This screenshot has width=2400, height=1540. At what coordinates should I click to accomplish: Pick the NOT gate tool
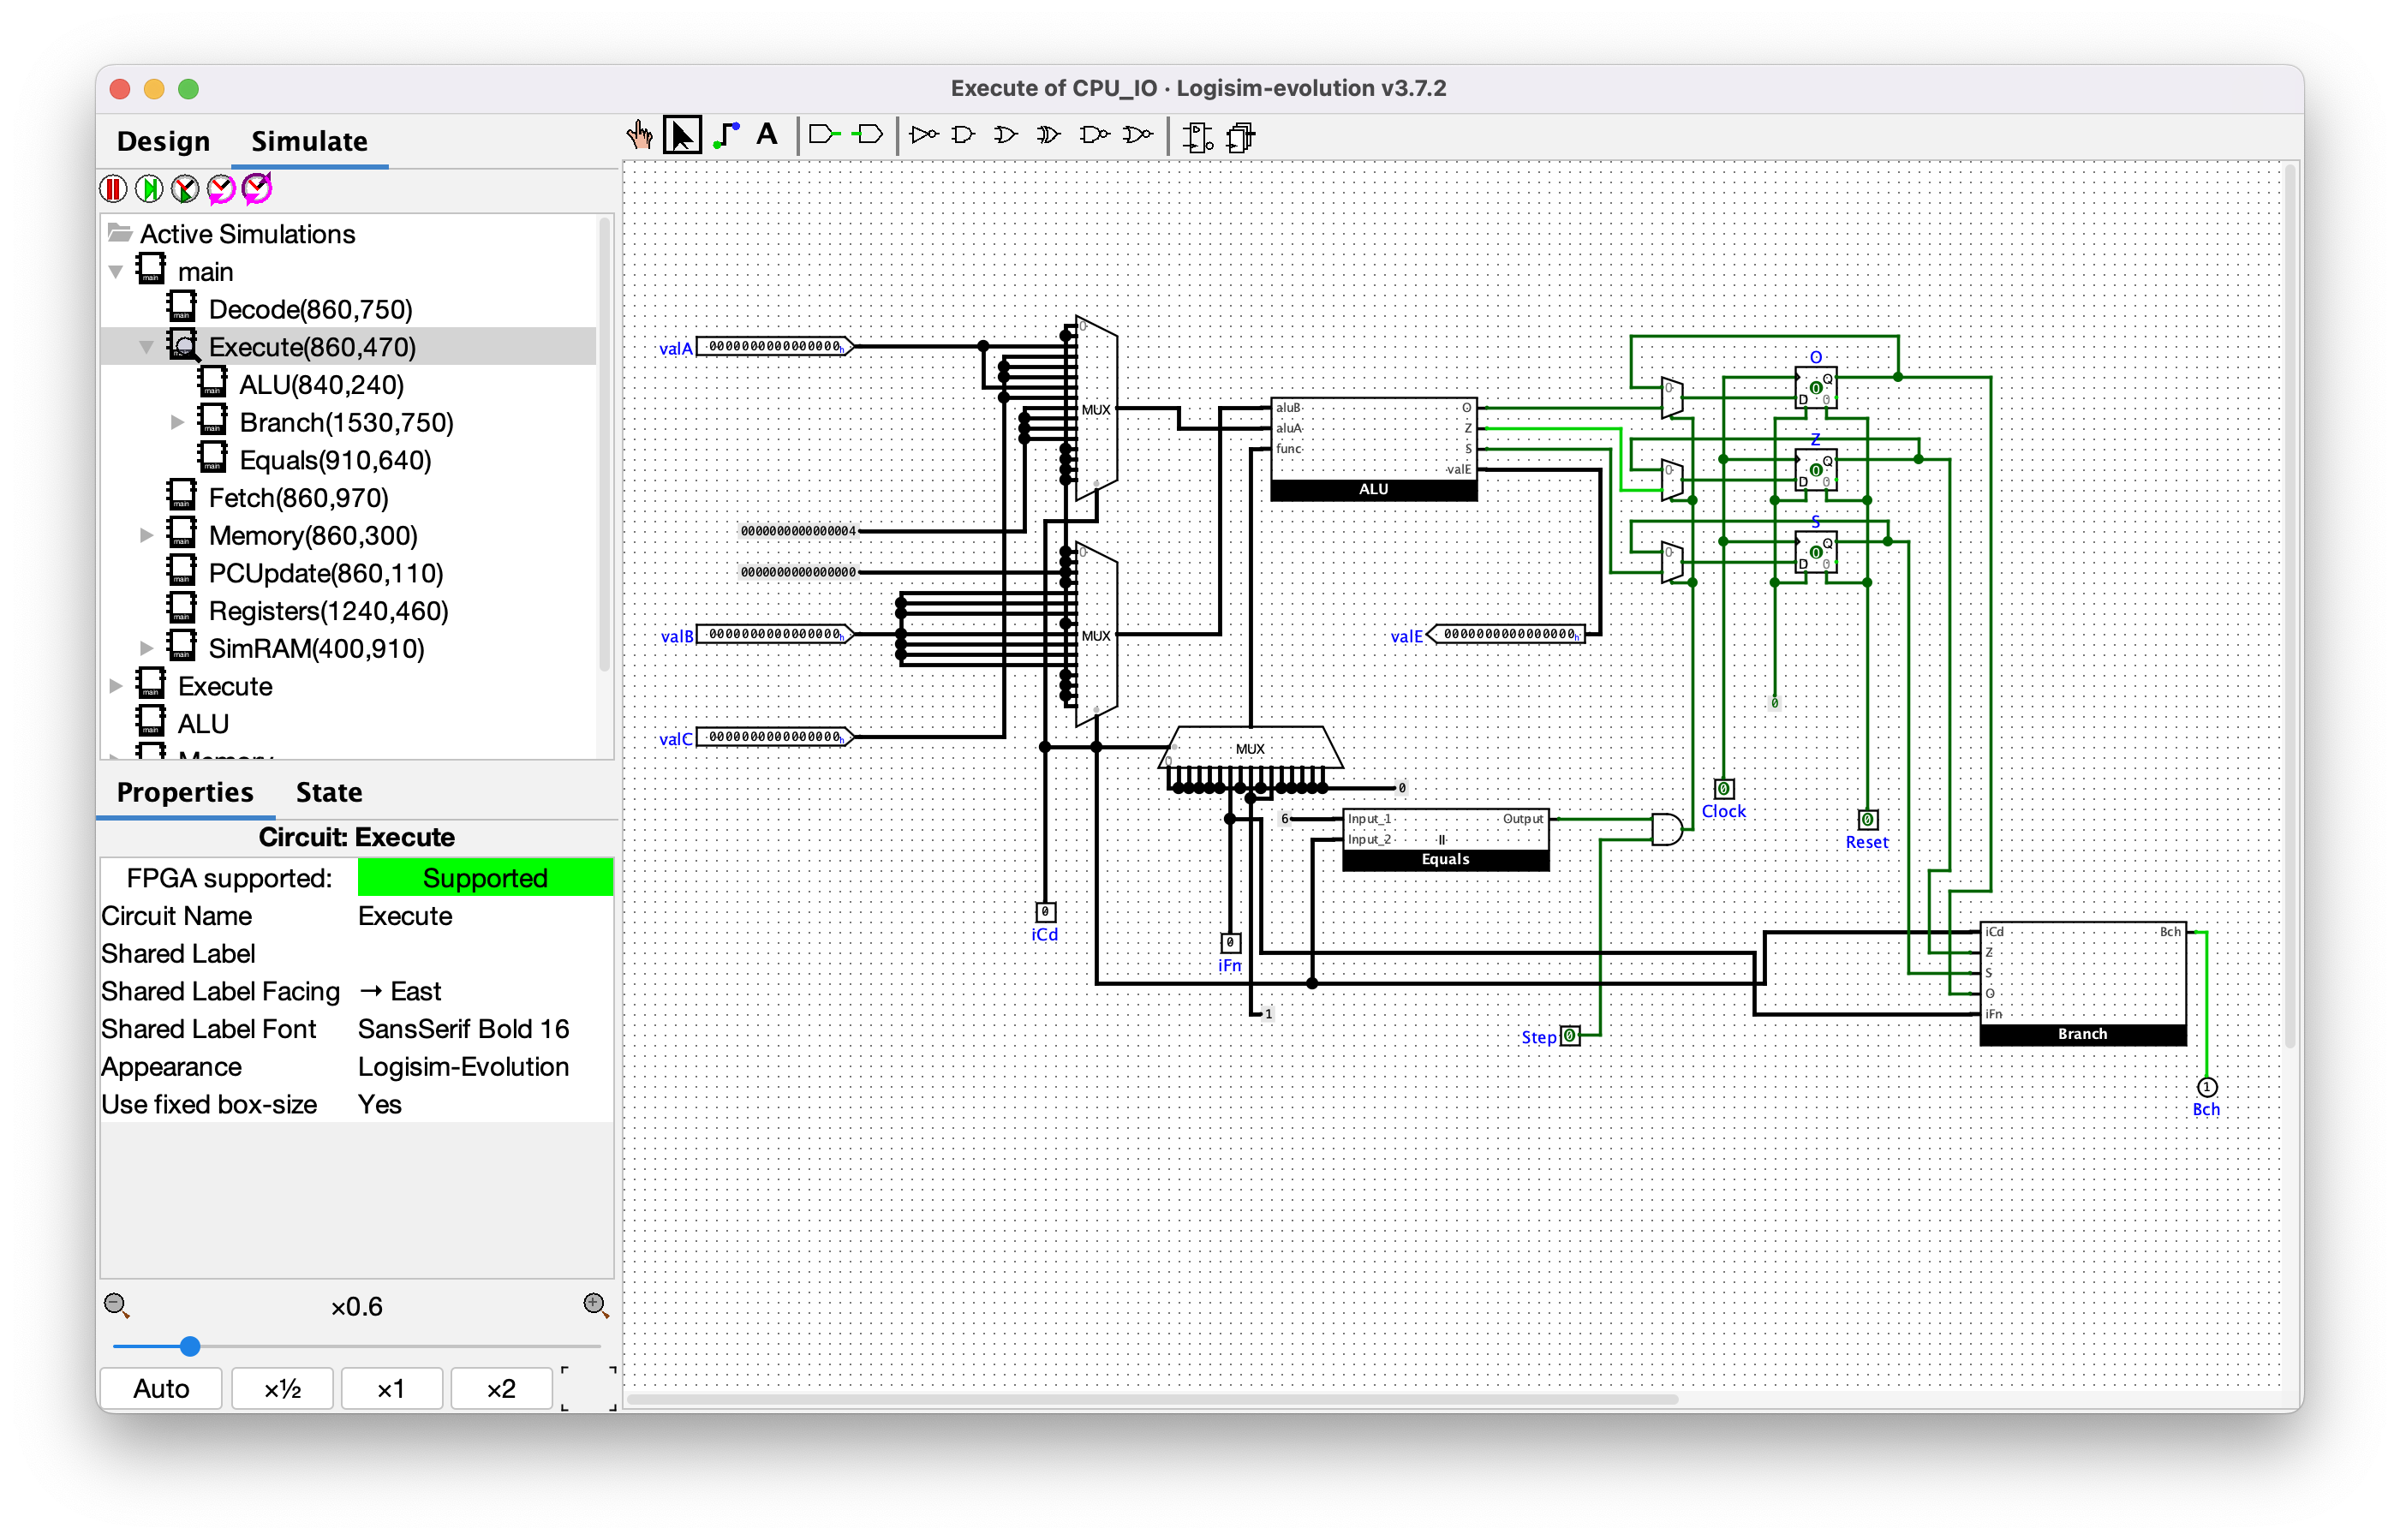(924, 134)
